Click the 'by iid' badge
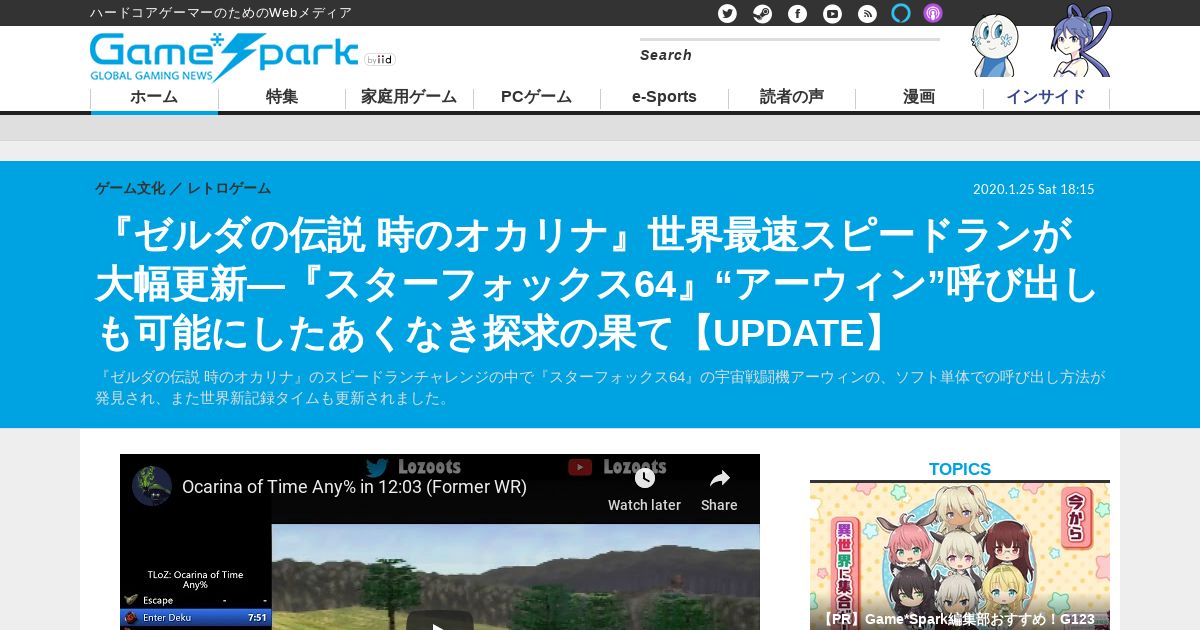The width and height of the screenshot is (1200, 630). coord(380,59)
